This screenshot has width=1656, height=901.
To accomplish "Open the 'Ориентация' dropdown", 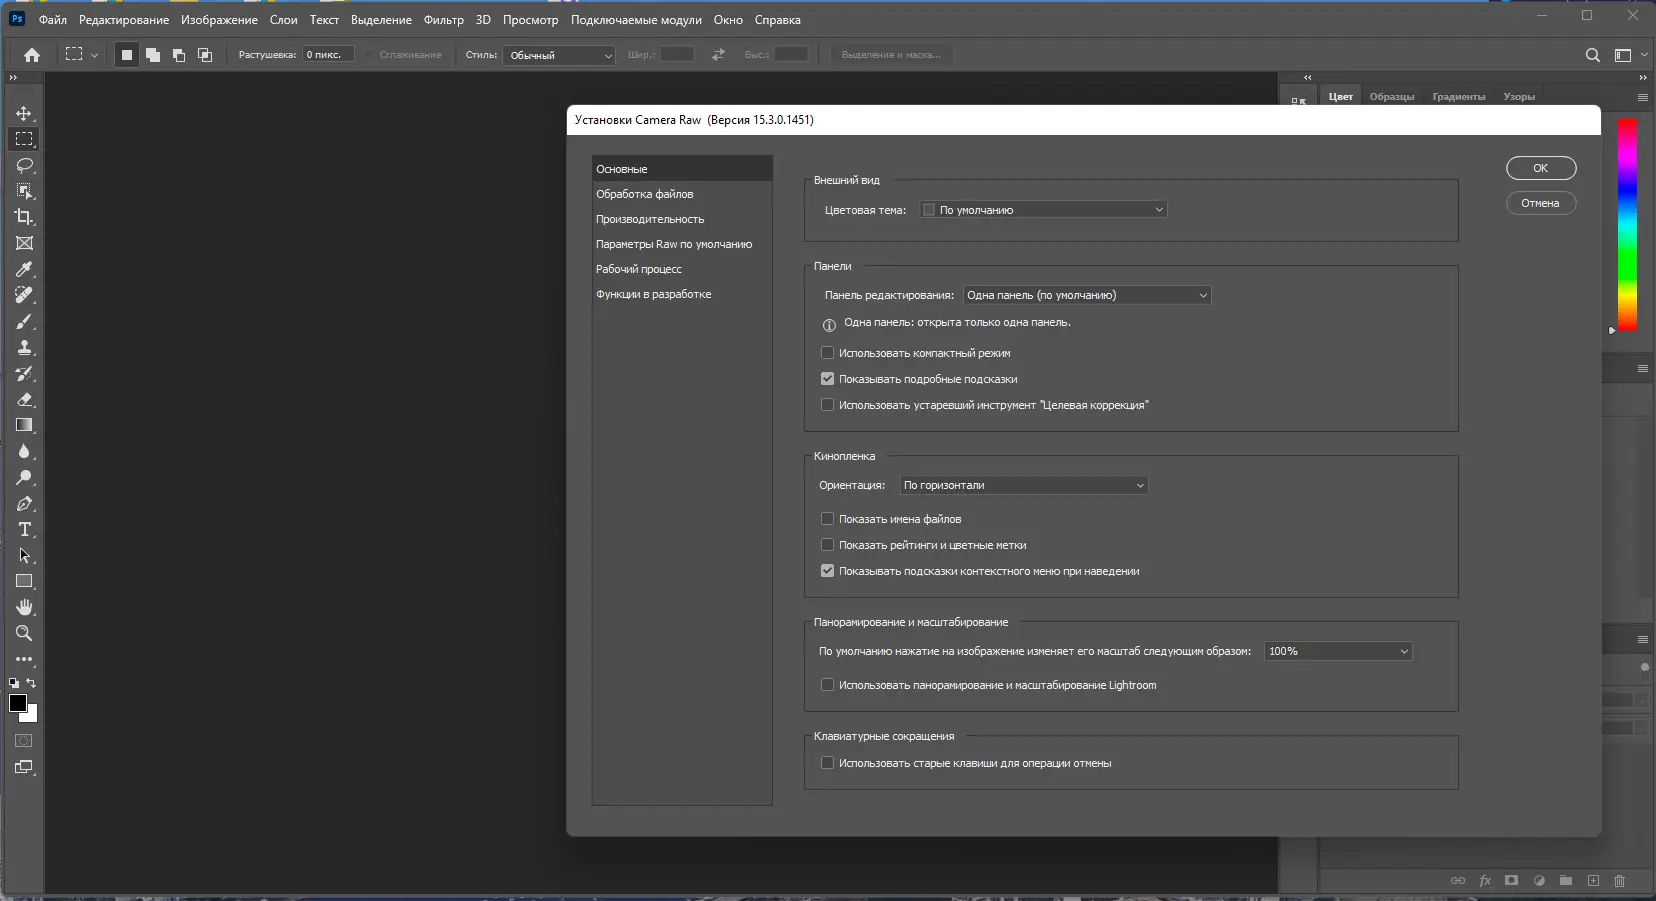I will (1023, 485).
